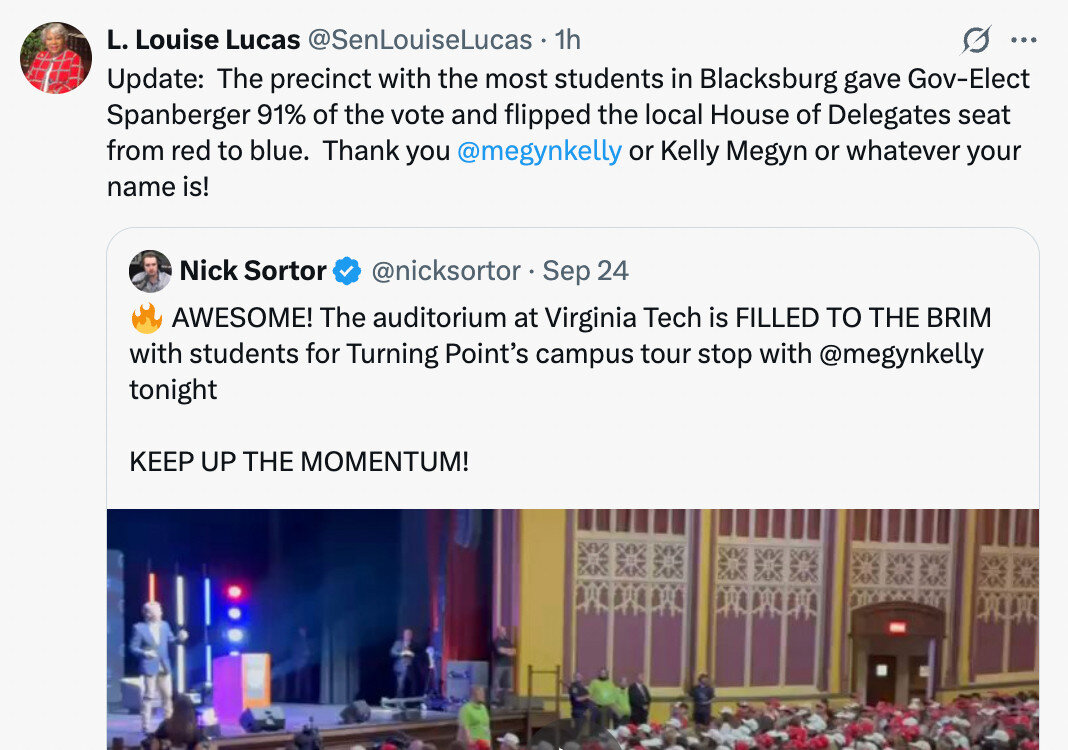Open the L. Louise Lucas display name
This screenshot has height=750, width=1068.
coord(203,40)
